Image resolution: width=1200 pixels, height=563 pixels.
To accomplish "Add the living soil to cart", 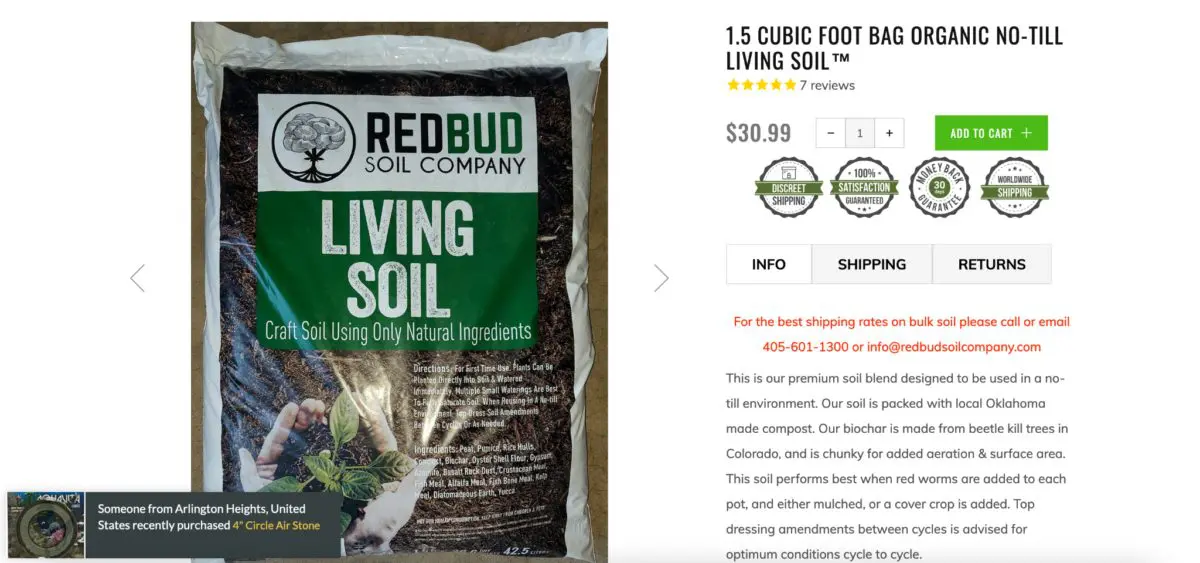I will click(991, 133).
